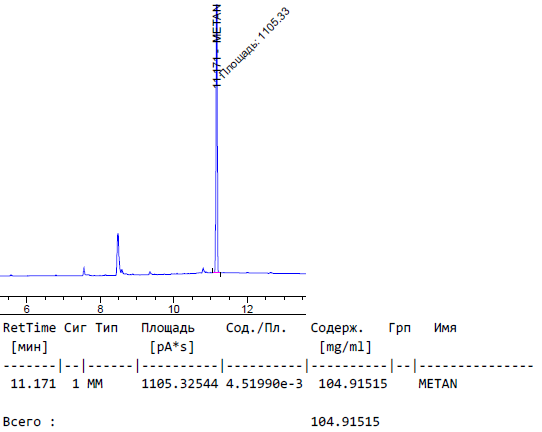Screen dimensions: 542x432
Task: Click the Всего total row label
Action: (29, 422)
